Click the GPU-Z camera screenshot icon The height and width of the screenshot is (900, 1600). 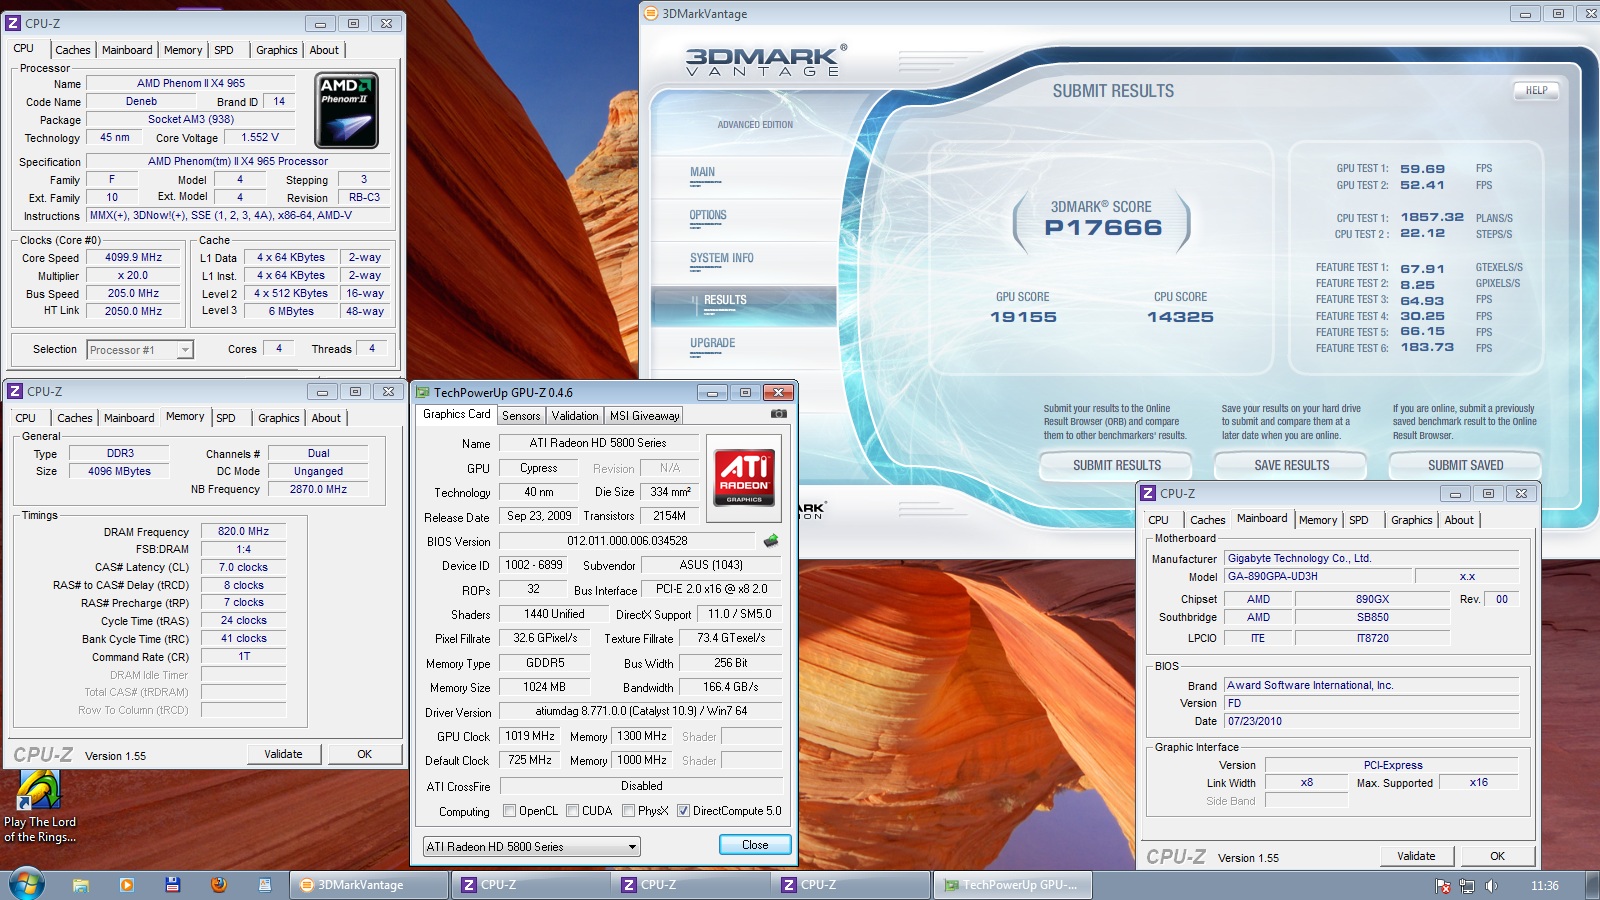(779, 414)
